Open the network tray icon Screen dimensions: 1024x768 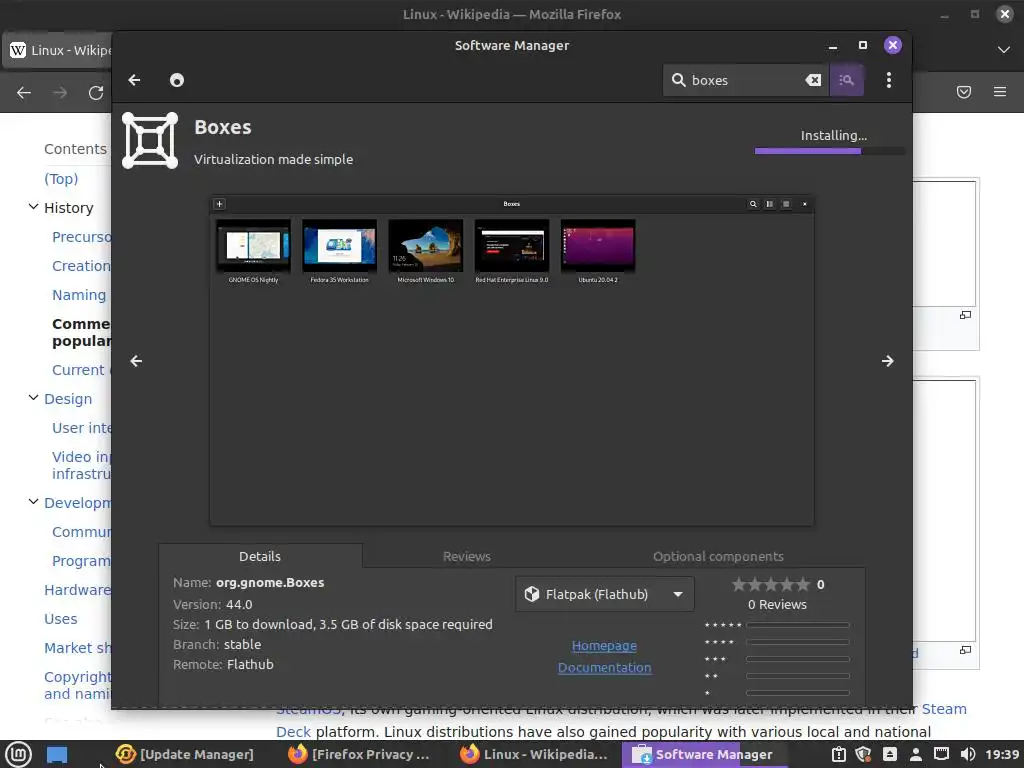click(941, 754)
